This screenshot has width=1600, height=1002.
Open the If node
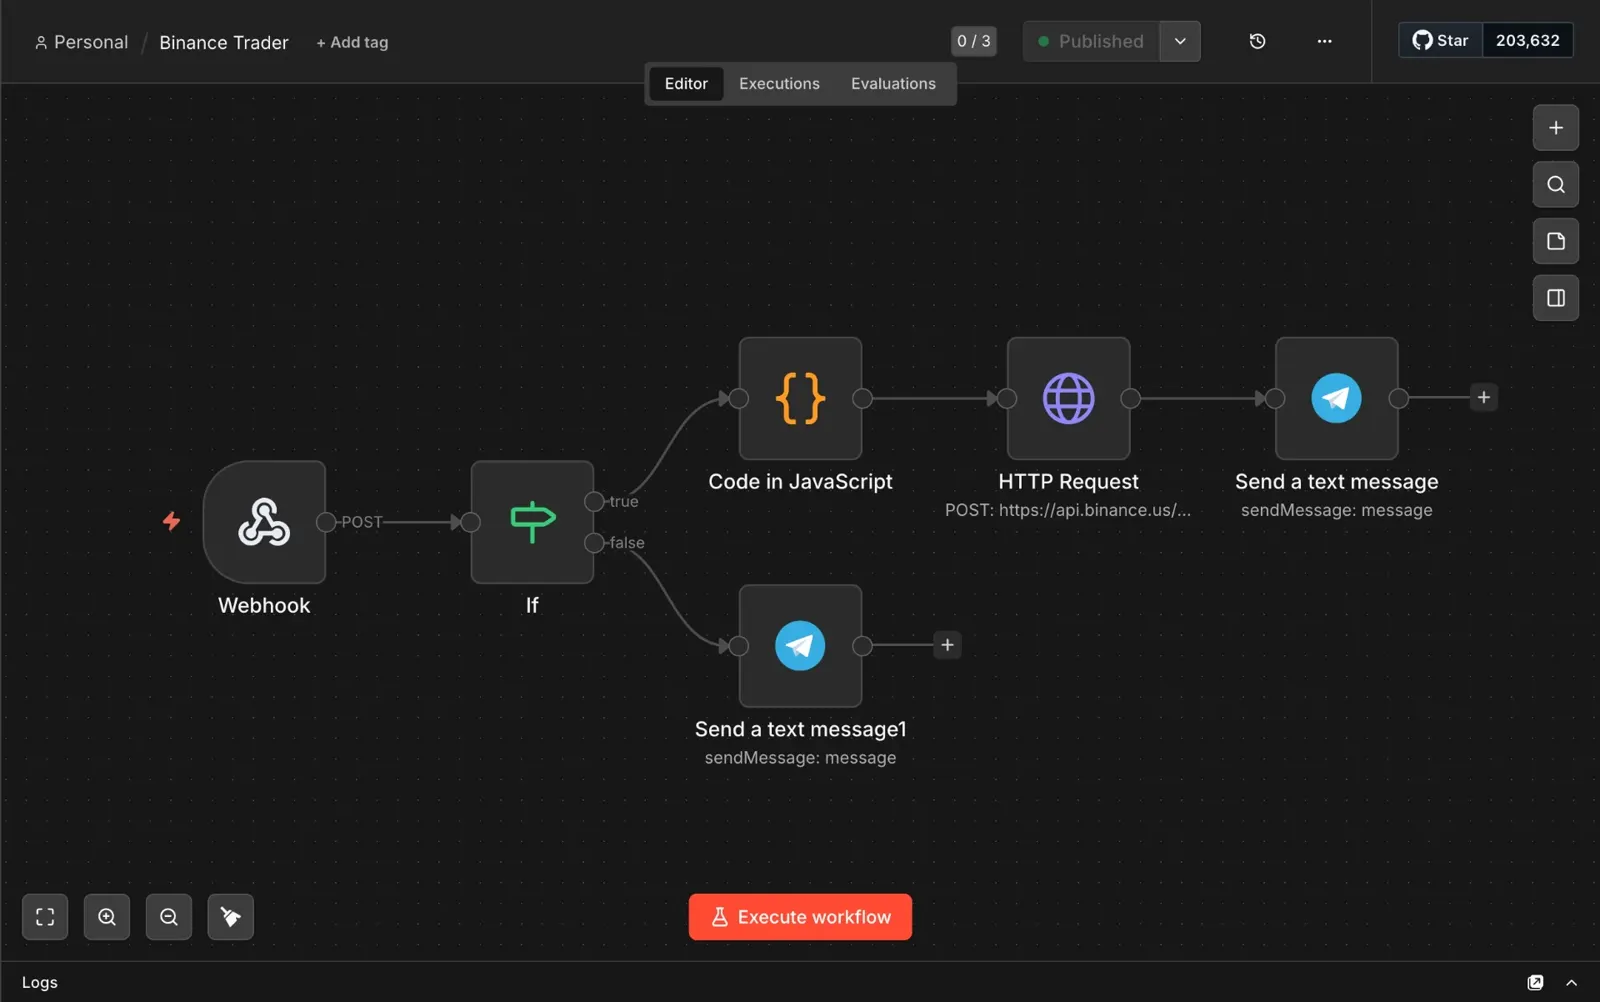[532, 522]
